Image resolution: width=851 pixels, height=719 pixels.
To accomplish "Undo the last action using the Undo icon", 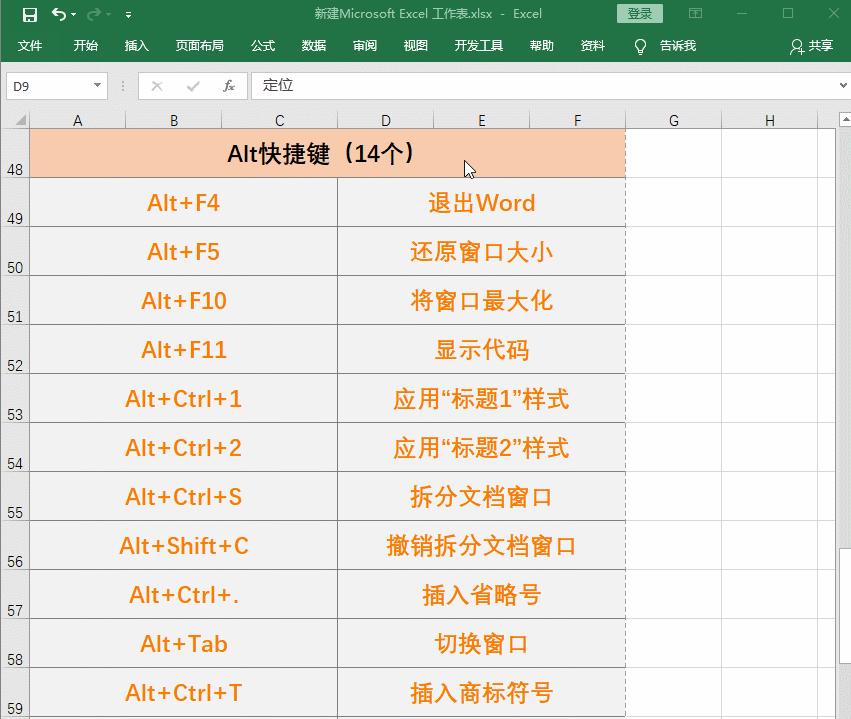I will pyautogui.click(x=58, y=13).
